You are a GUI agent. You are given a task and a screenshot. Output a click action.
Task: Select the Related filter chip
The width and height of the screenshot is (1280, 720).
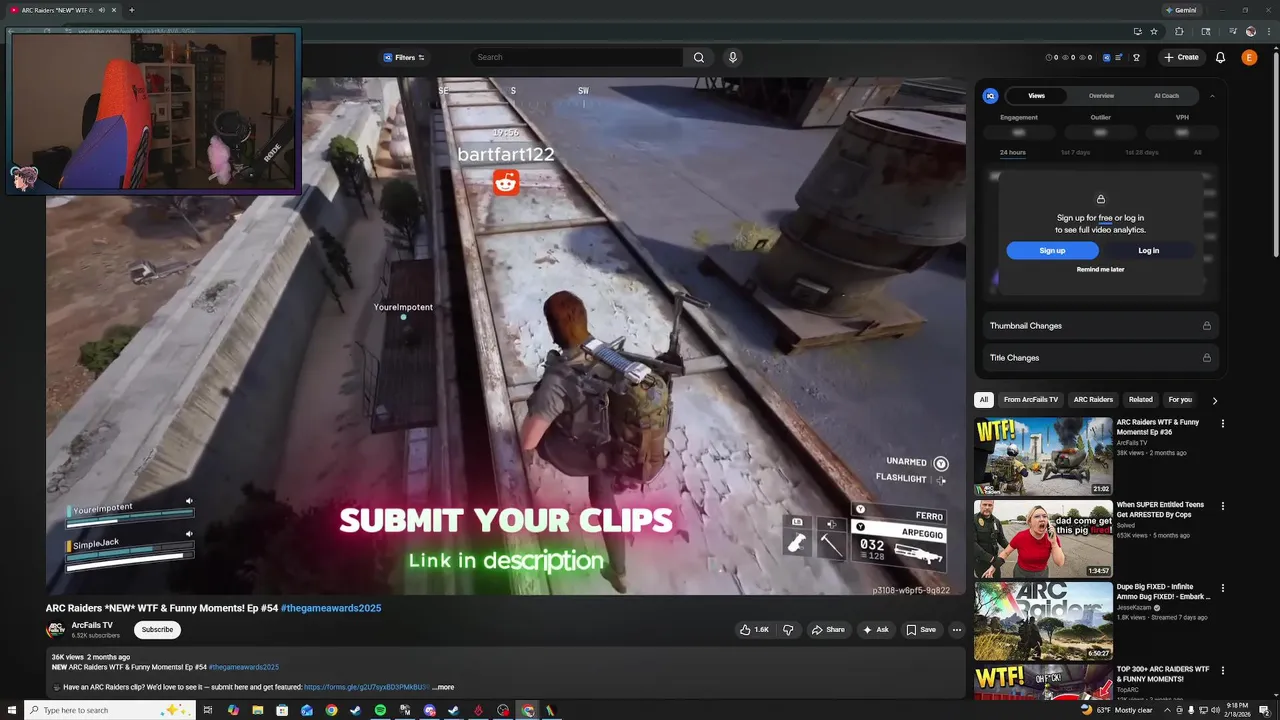coord(1140,400)
